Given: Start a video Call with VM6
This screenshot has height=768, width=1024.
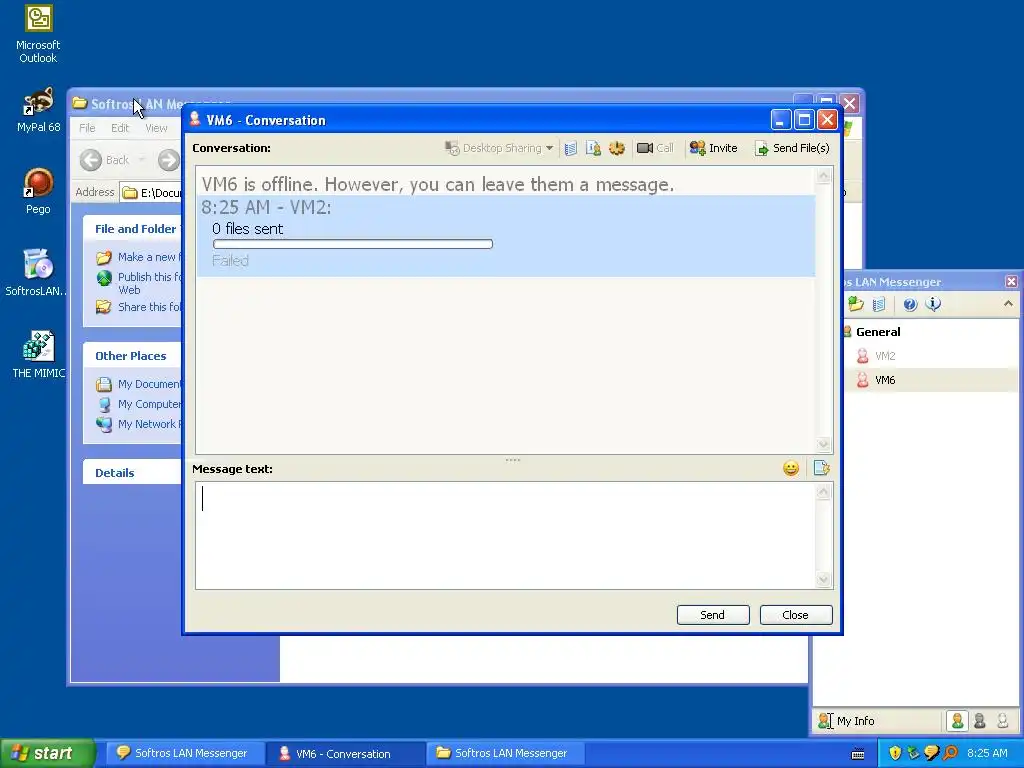Looking at the screenshot, I should (655, 148).
